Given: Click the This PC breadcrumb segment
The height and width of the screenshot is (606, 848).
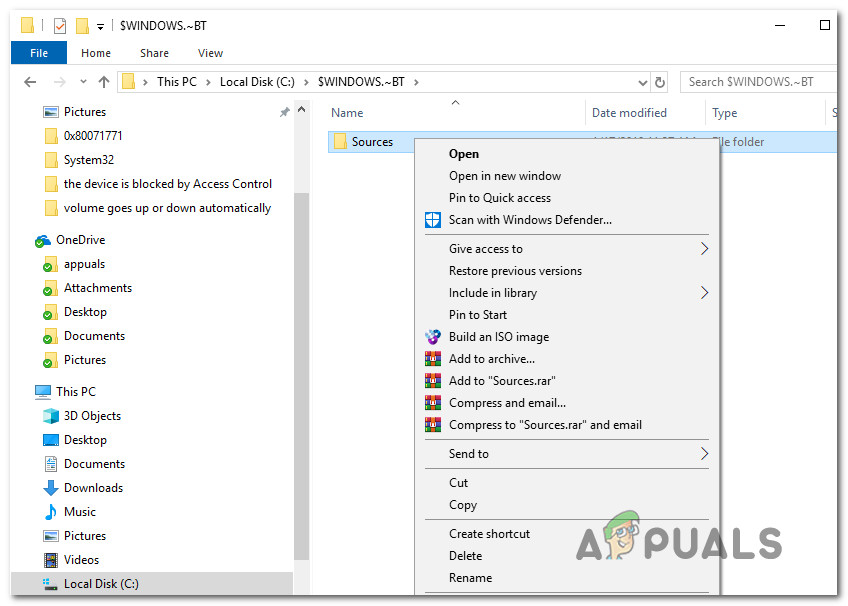Looking at the screenshot, I should point(177,82).
